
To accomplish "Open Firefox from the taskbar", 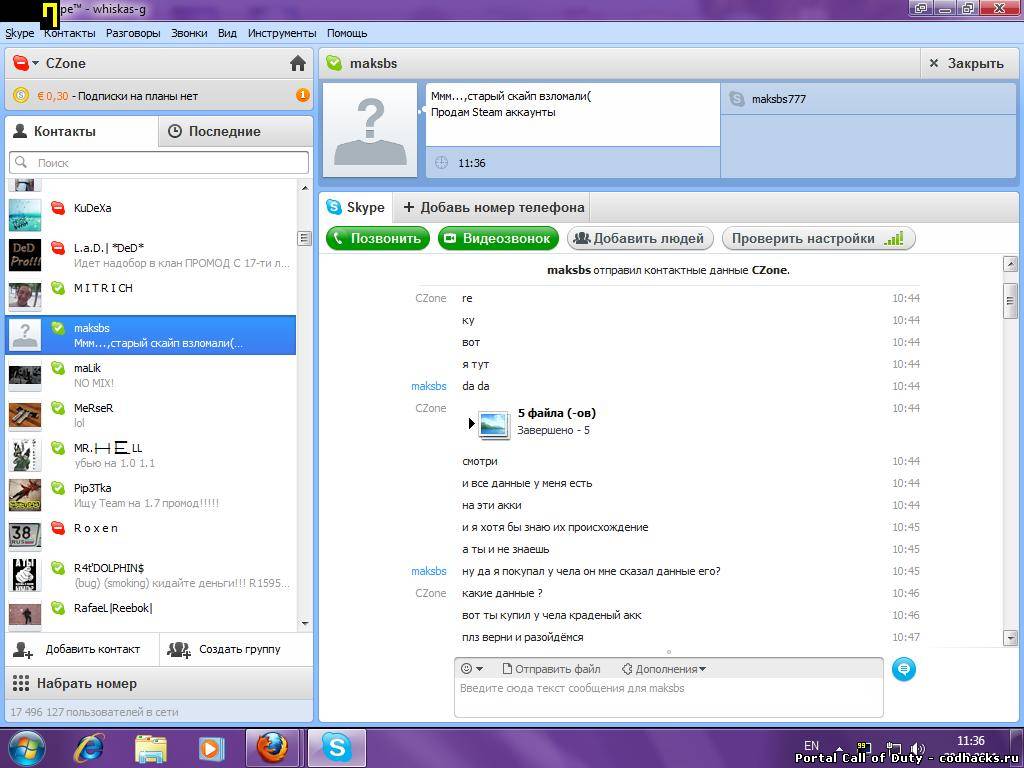I will click(272, 748).
